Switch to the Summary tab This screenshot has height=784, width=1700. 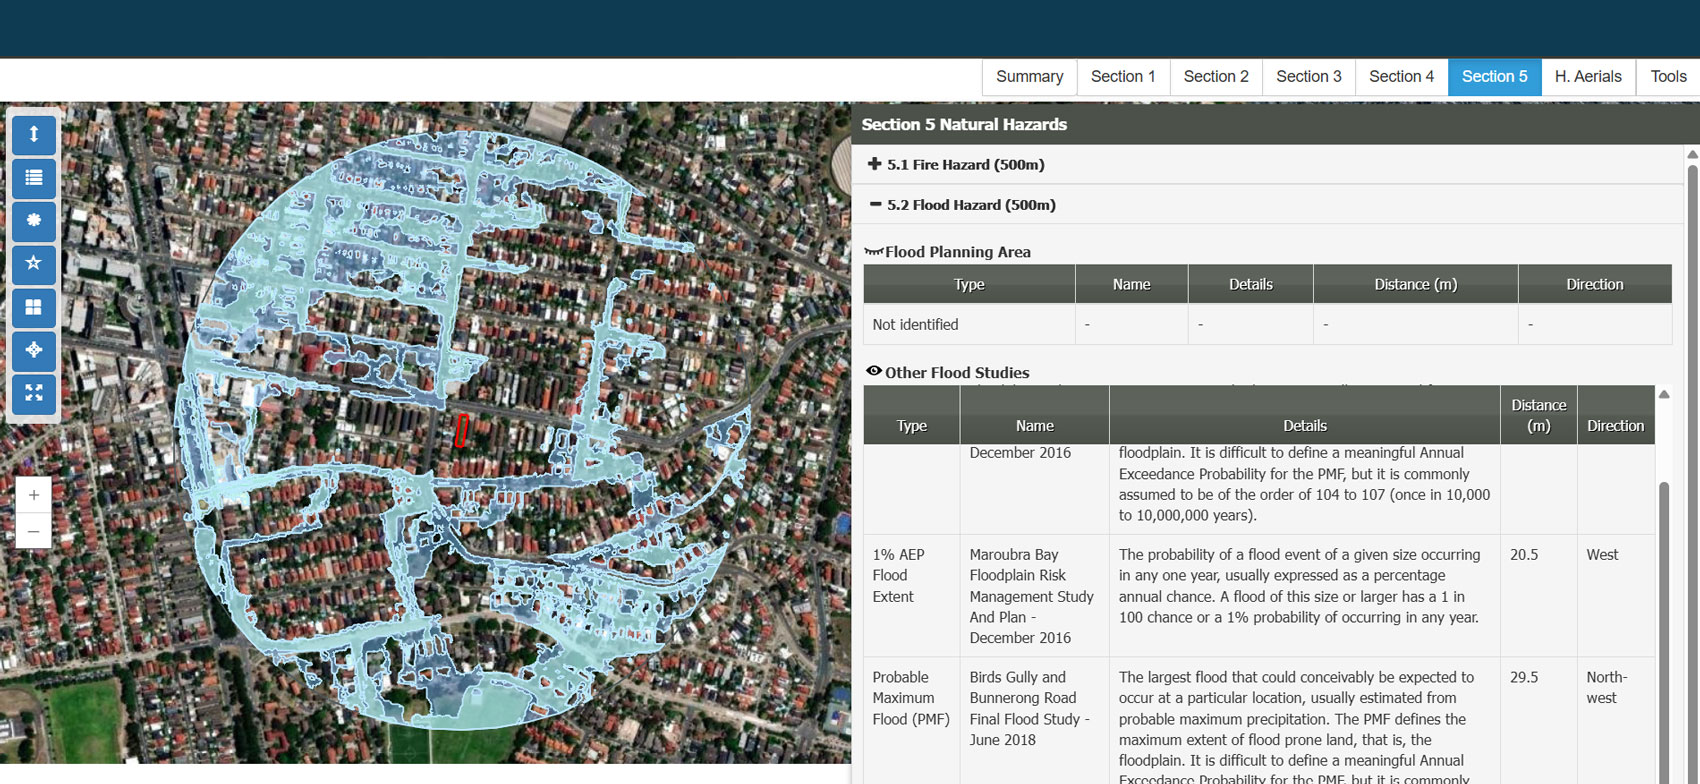tap(1029, 77)
